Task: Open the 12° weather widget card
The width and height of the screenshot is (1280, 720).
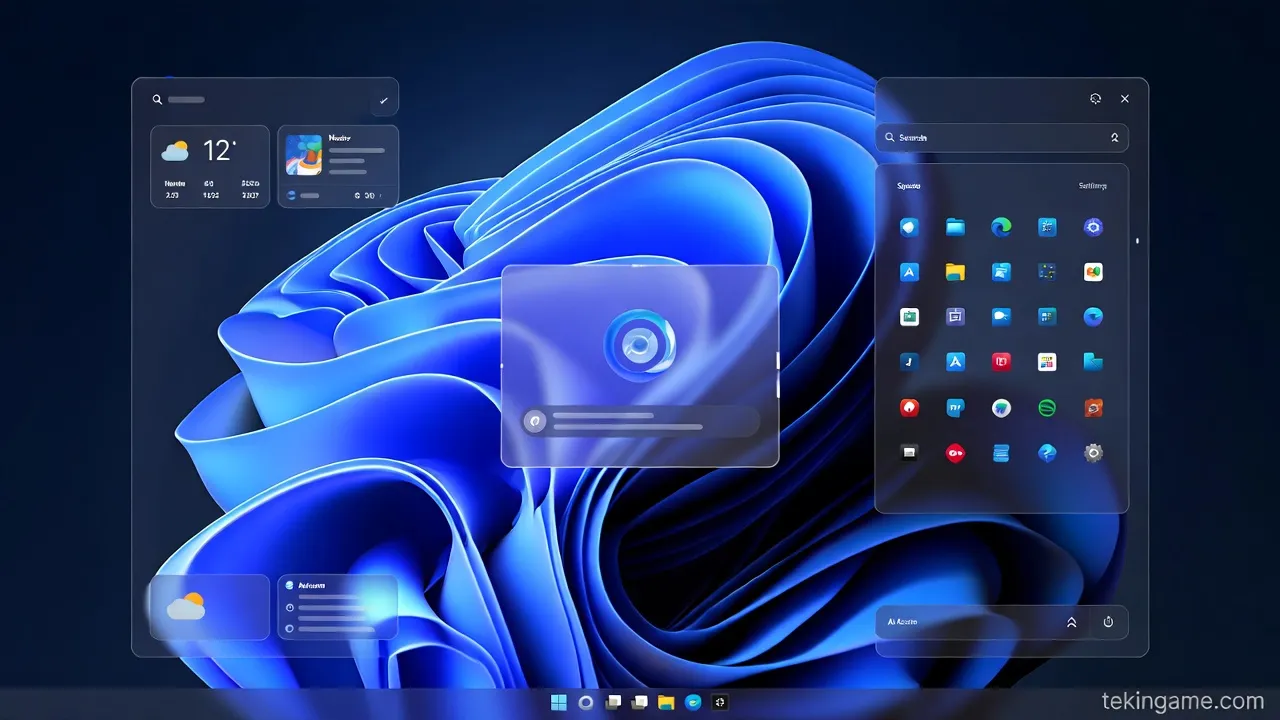Action: pyautogui.click(x=210, y=166)
